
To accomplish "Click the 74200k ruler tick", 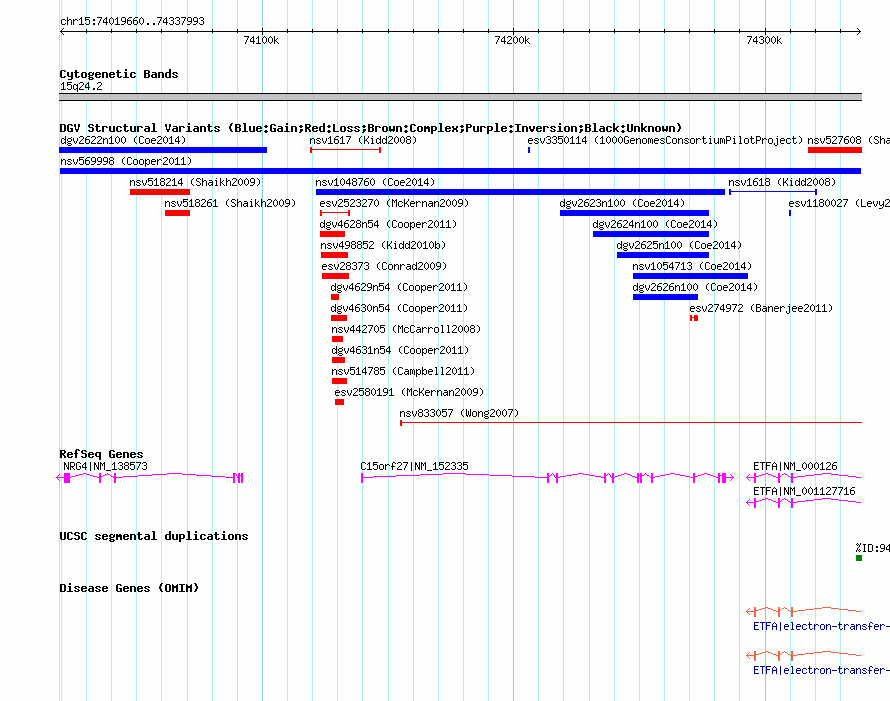I will (x=512, y=40).
